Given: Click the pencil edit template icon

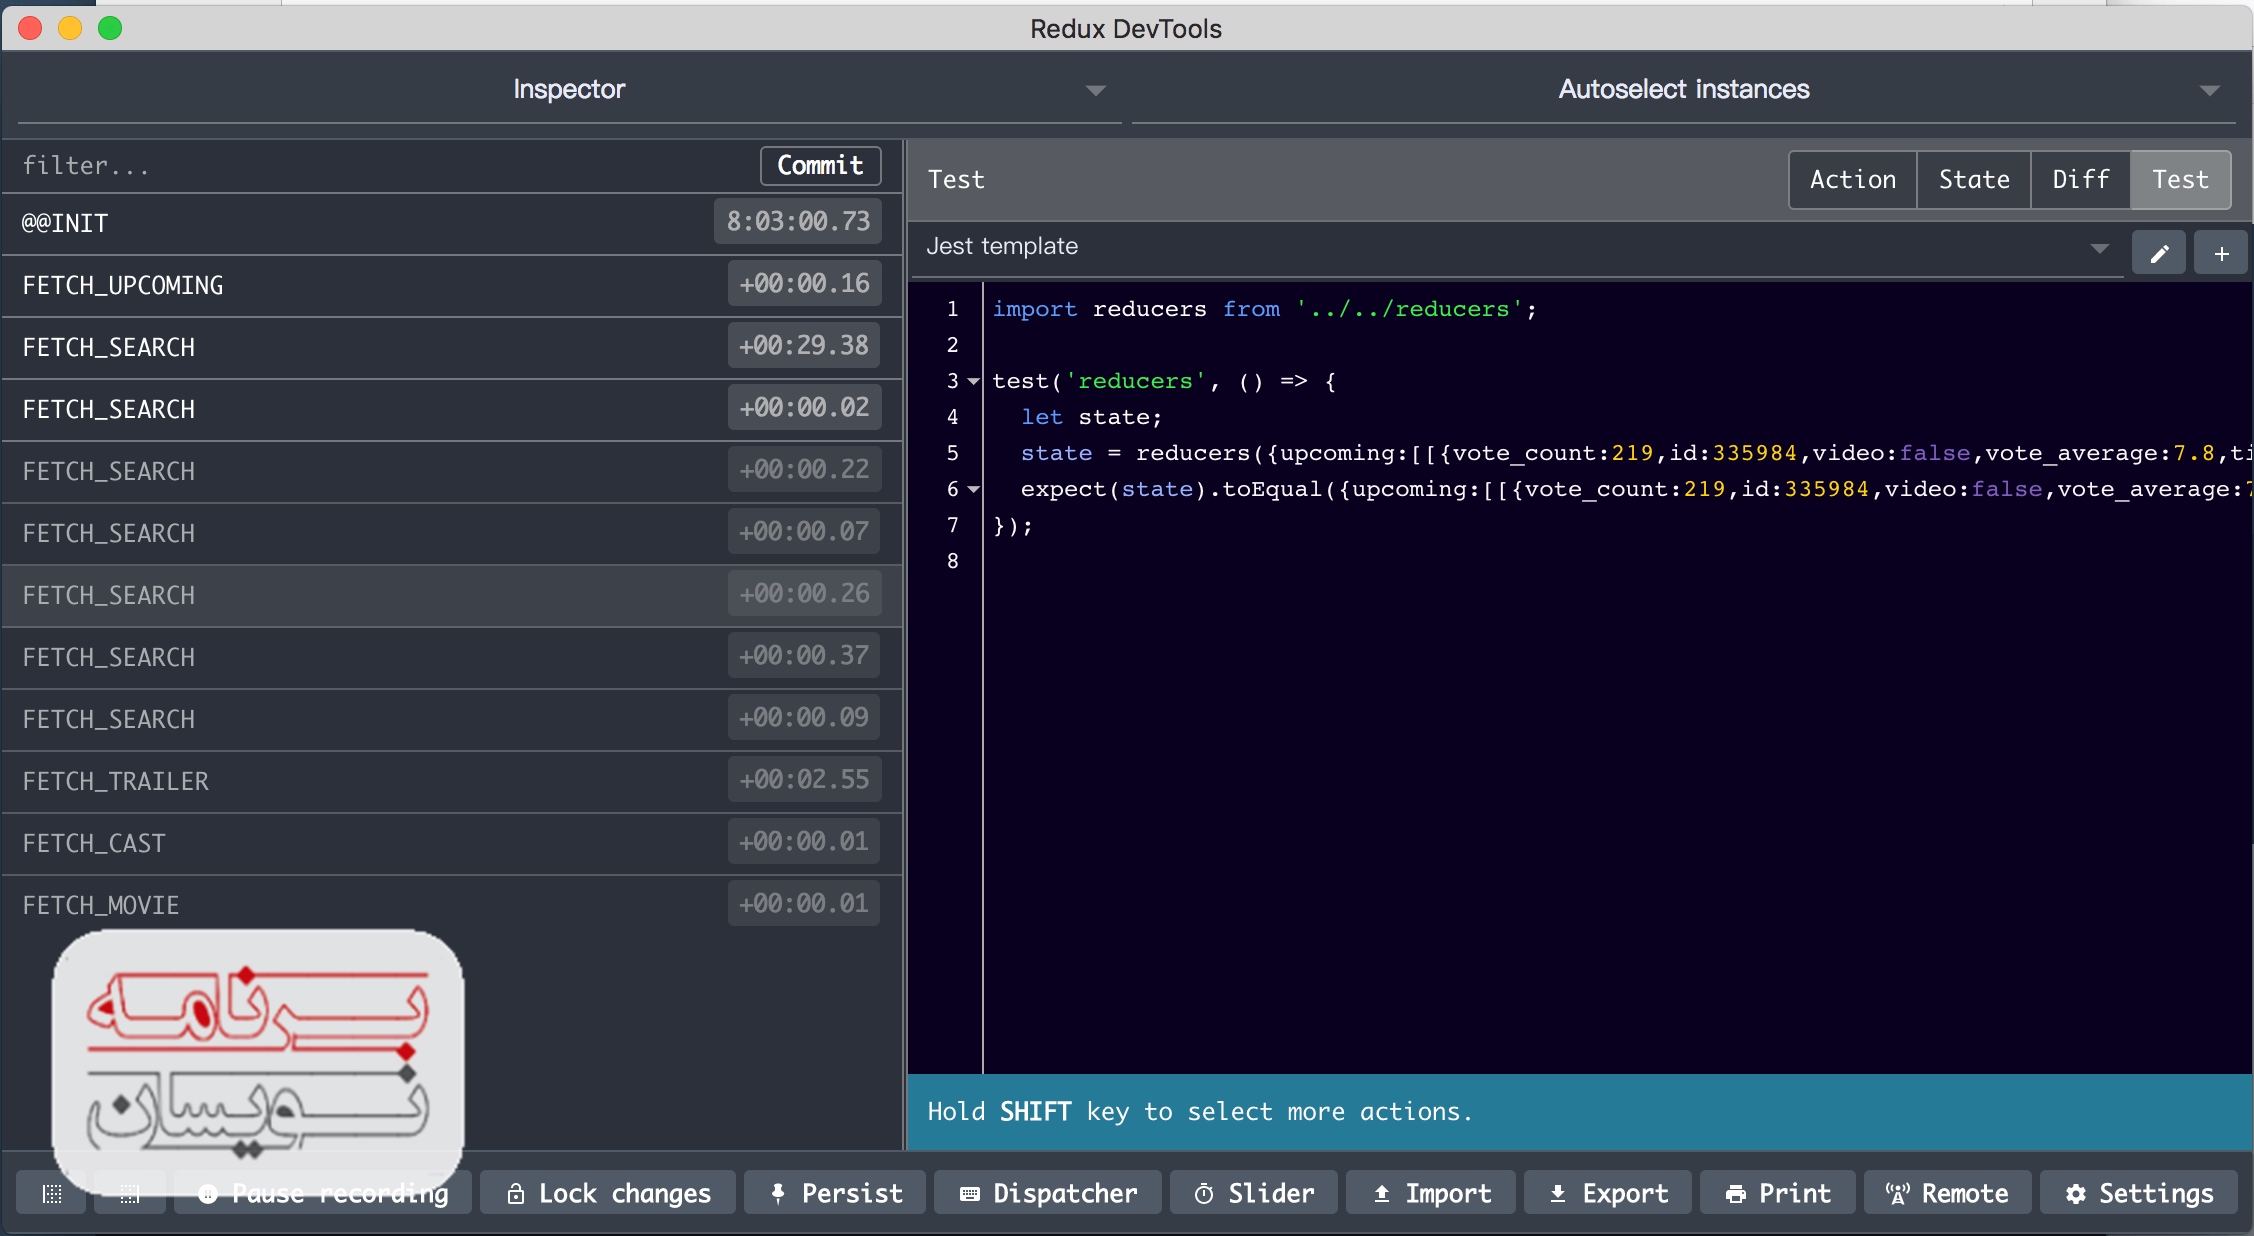Looking at the screenshot, I should pos(2158,253).
